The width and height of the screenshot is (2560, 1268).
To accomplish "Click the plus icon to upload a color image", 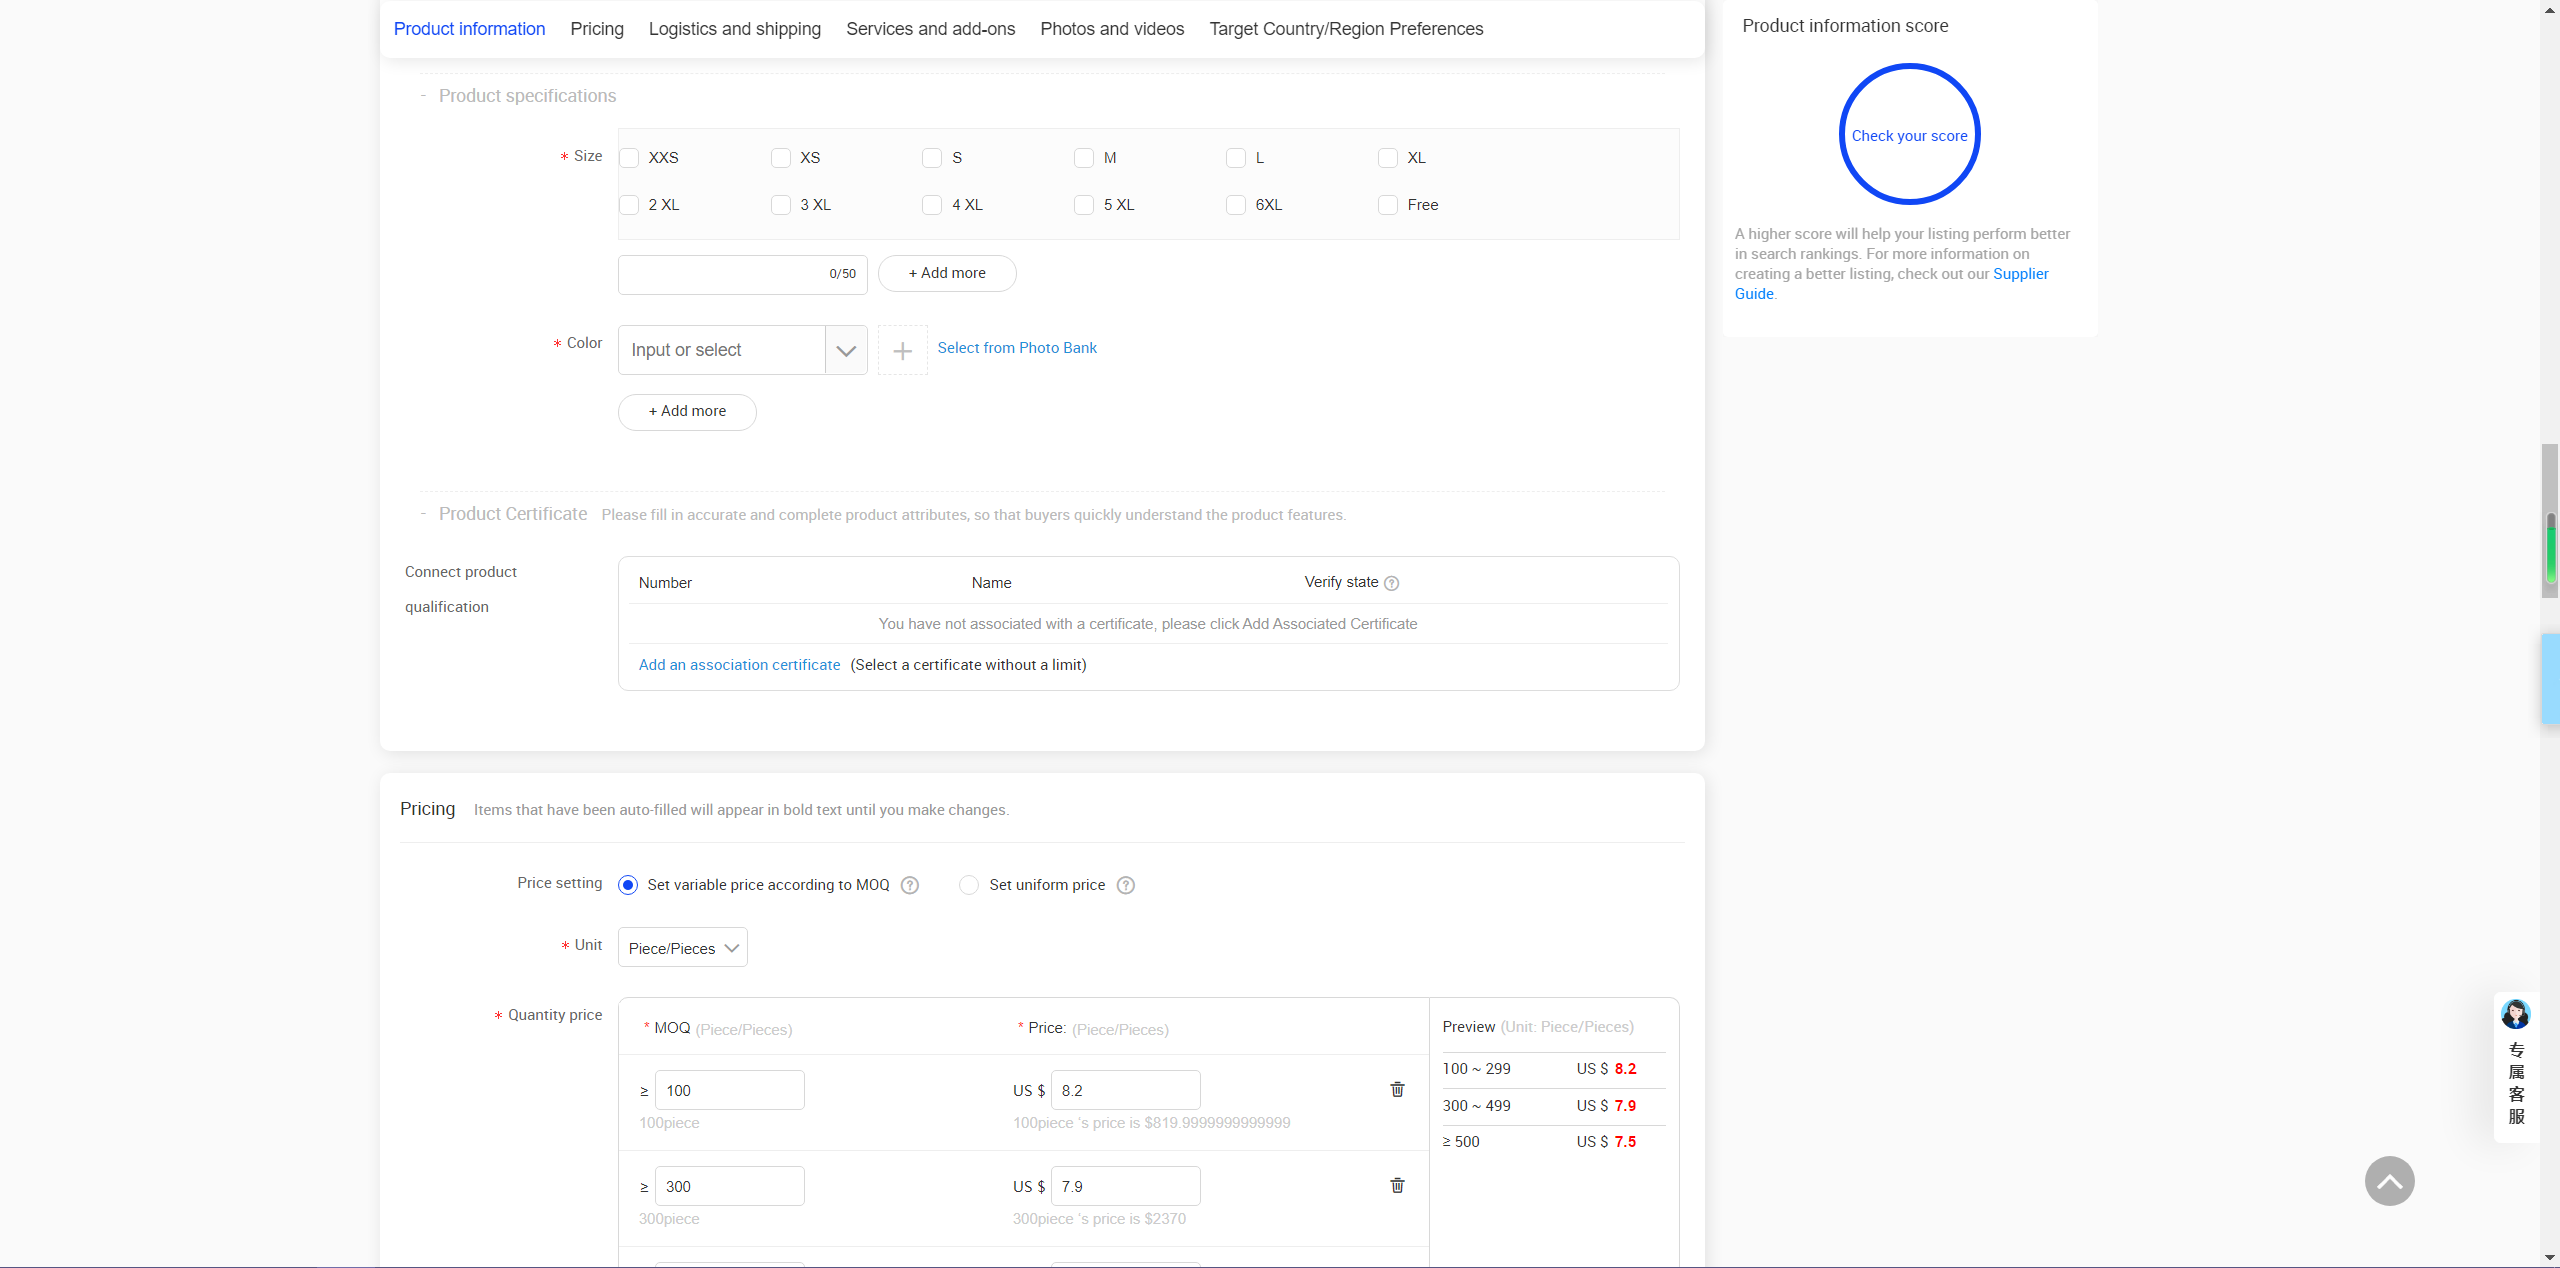I will click(902, 351).
